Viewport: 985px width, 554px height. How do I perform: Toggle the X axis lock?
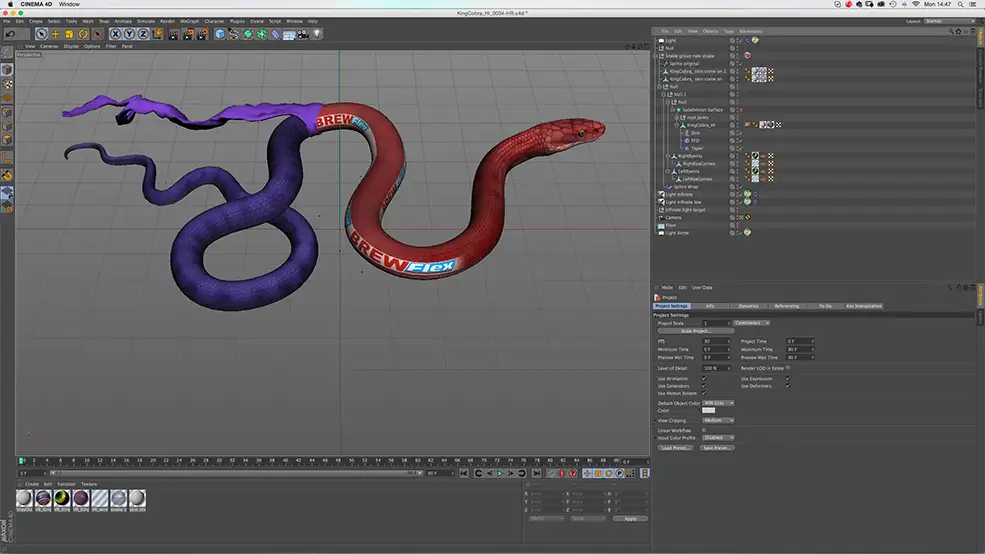(116, 34)
